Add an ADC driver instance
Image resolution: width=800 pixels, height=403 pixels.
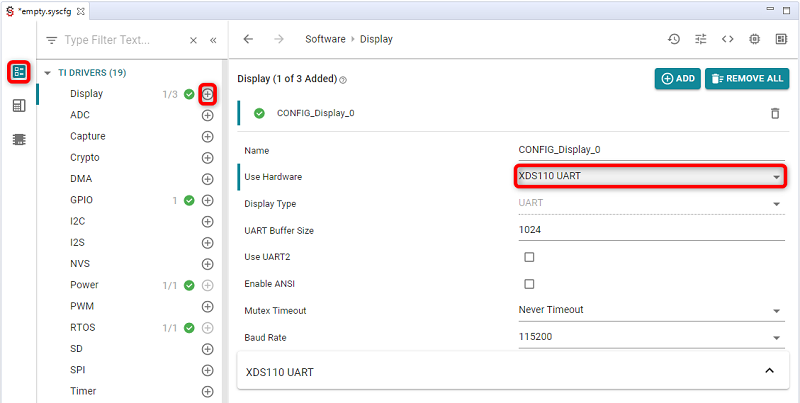click(x=208, y=115)
